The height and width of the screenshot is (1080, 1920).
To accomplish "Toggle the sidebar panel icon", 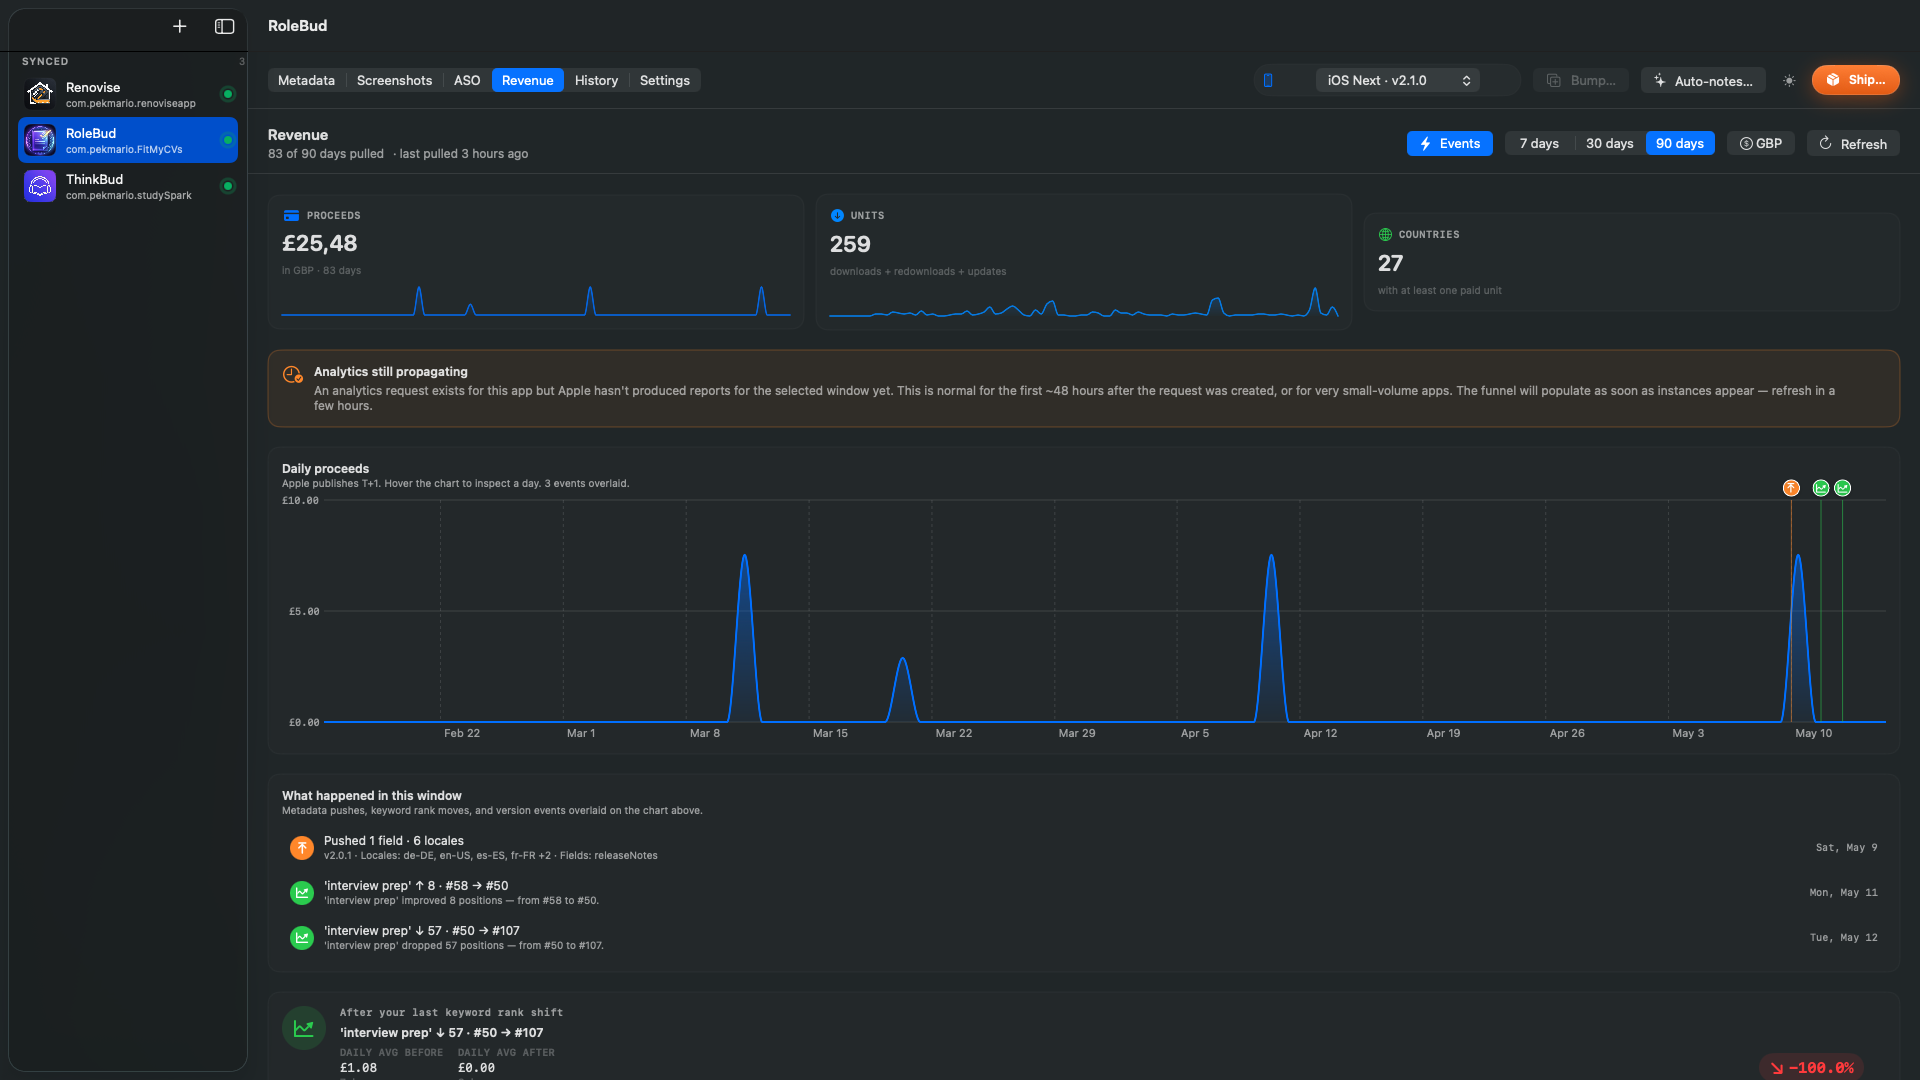I will click(x=225, y=27).
